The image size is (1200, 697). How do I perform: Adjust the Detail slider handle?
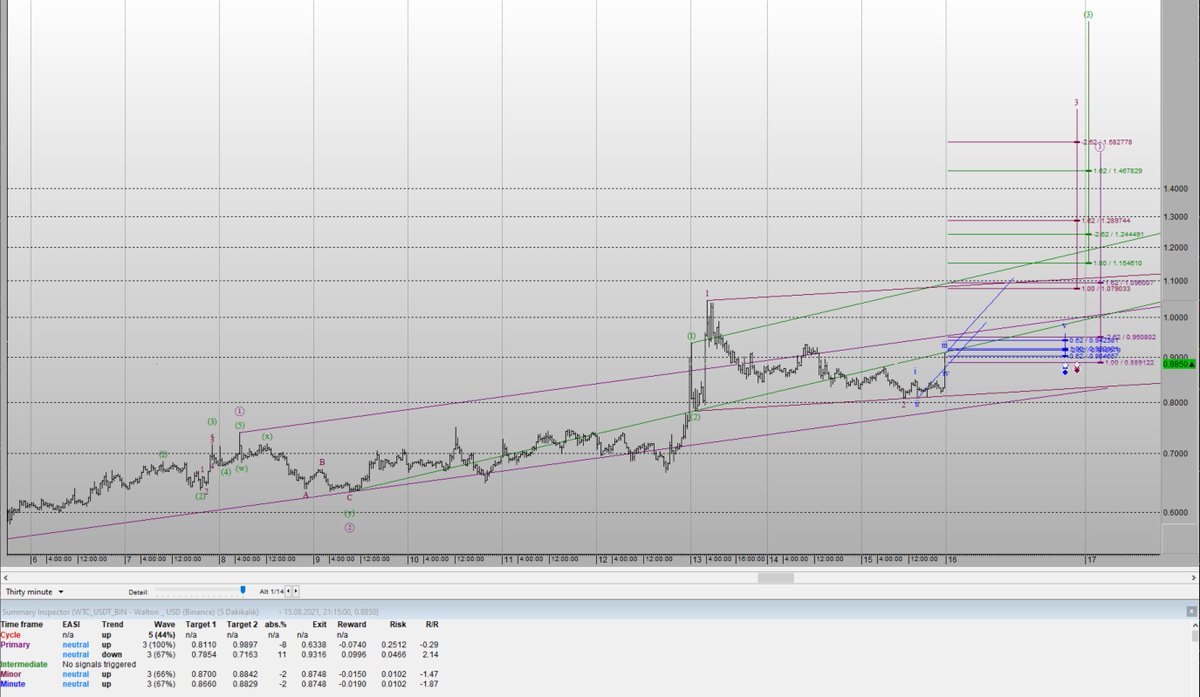pyautogui.click(x=242, y=591)
